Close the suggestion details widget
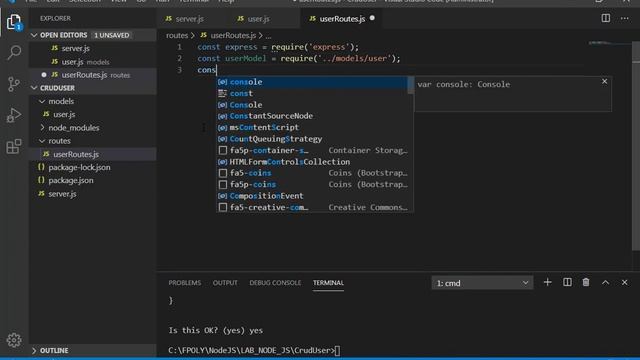The height and width of the screenshot is (360, 640). tap(604, 81)
